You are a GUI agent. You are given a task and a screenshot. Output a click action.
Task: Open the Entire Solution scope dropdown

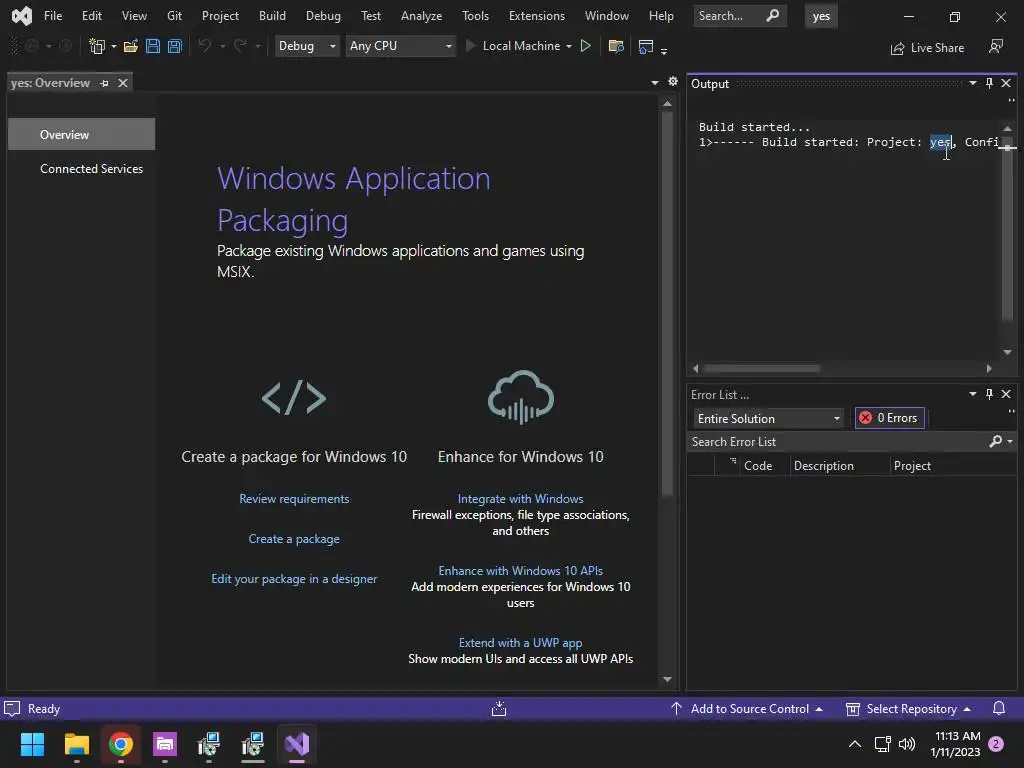click(x=769, y=419)
